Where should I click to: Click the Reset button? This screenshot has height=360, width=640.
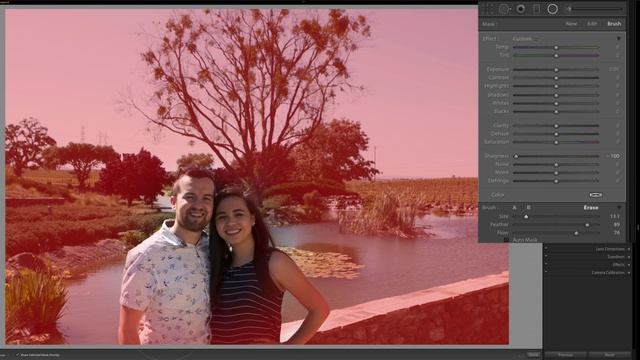tap(610, 355)
